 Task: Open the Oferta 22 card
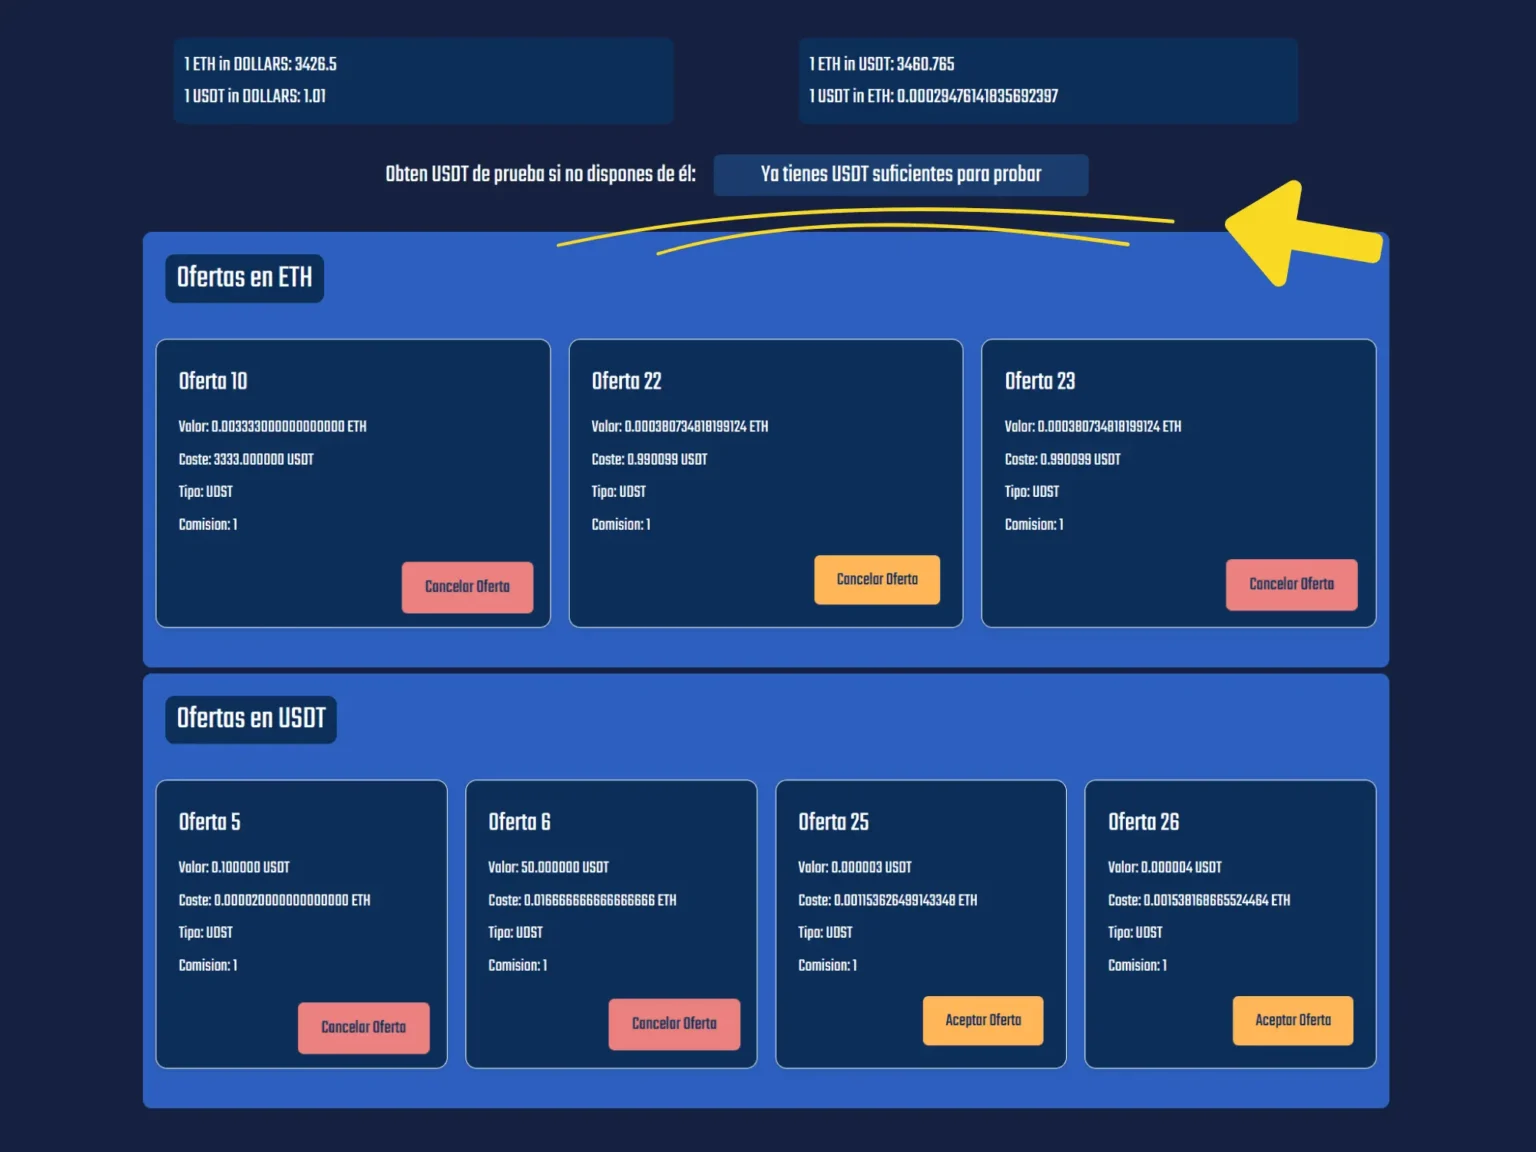click(766, 483)
